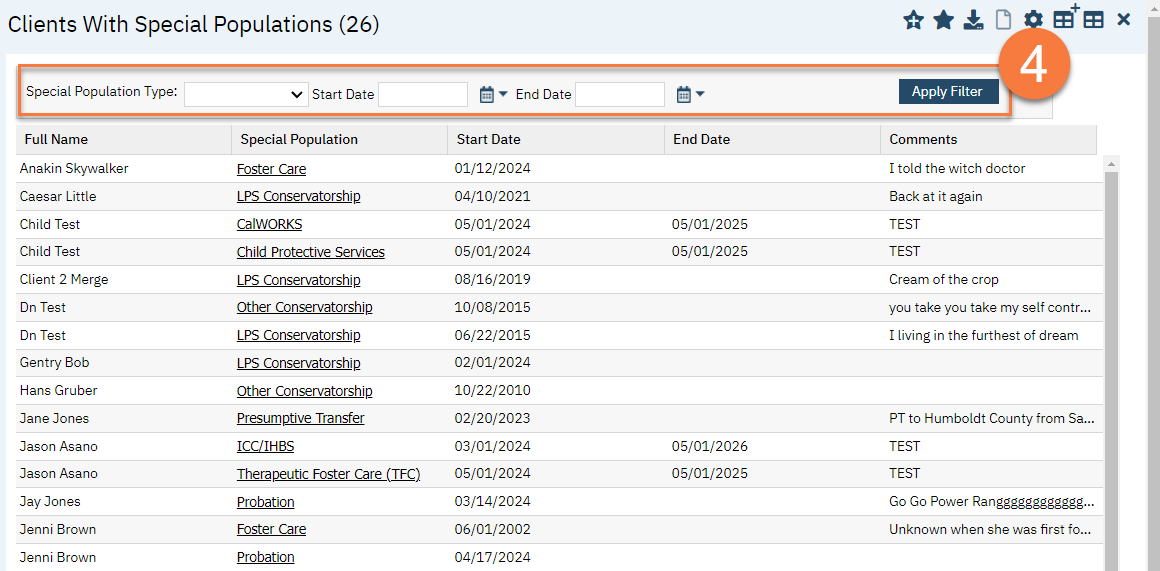Open the End Date calendar picker

[690, 94]
